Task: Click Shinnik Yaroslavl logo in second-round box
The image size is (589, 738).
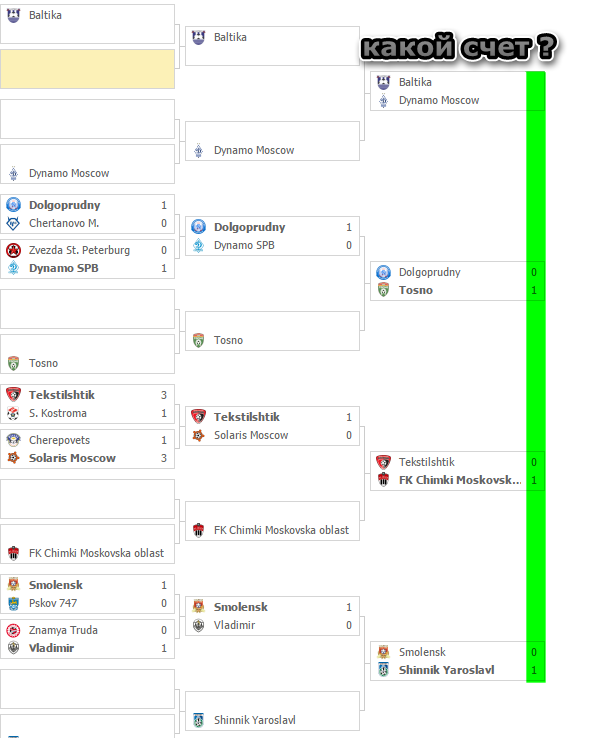Action: click(199, 720)
